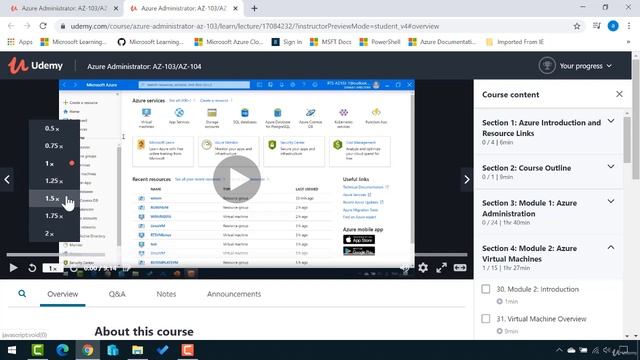Open Sign In bookmark
The height and width of the screenshot is (360, 640).
click(287, 42)
